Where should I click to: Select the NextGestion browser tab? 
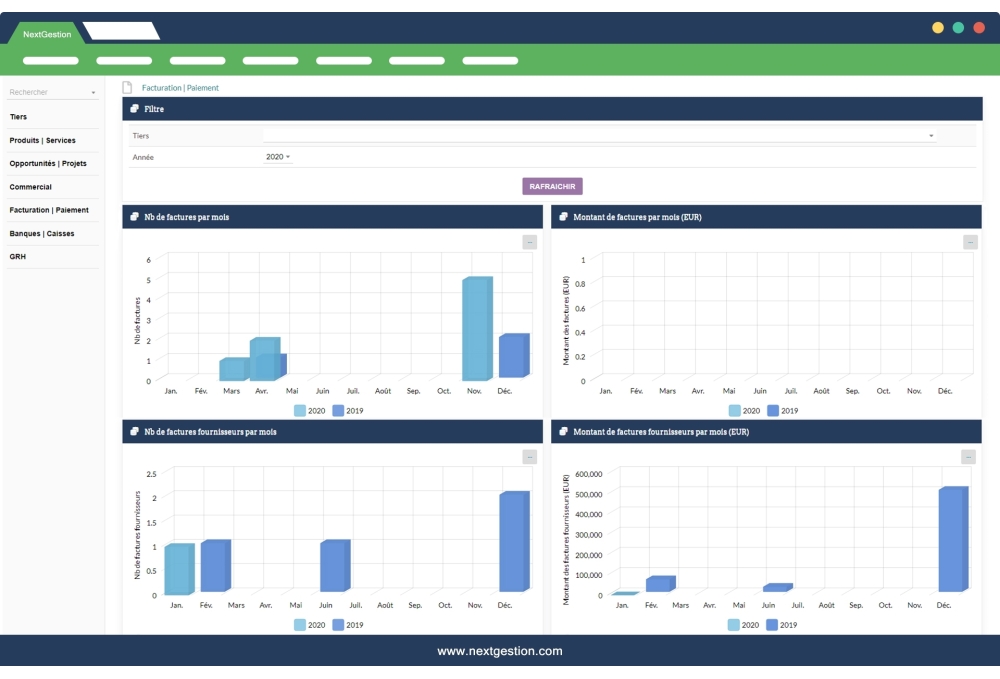click(47, 34)
